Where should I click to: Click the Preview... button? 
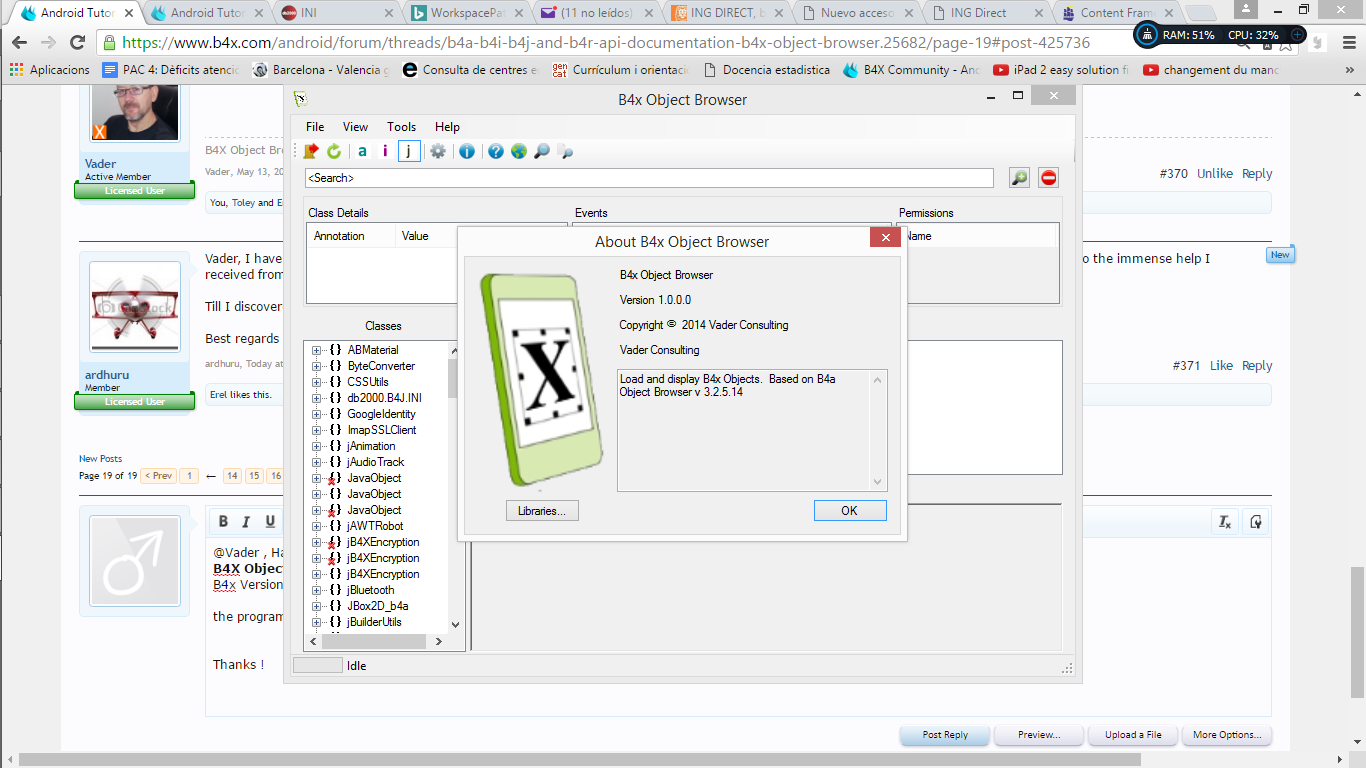(x=1039, y=735)
